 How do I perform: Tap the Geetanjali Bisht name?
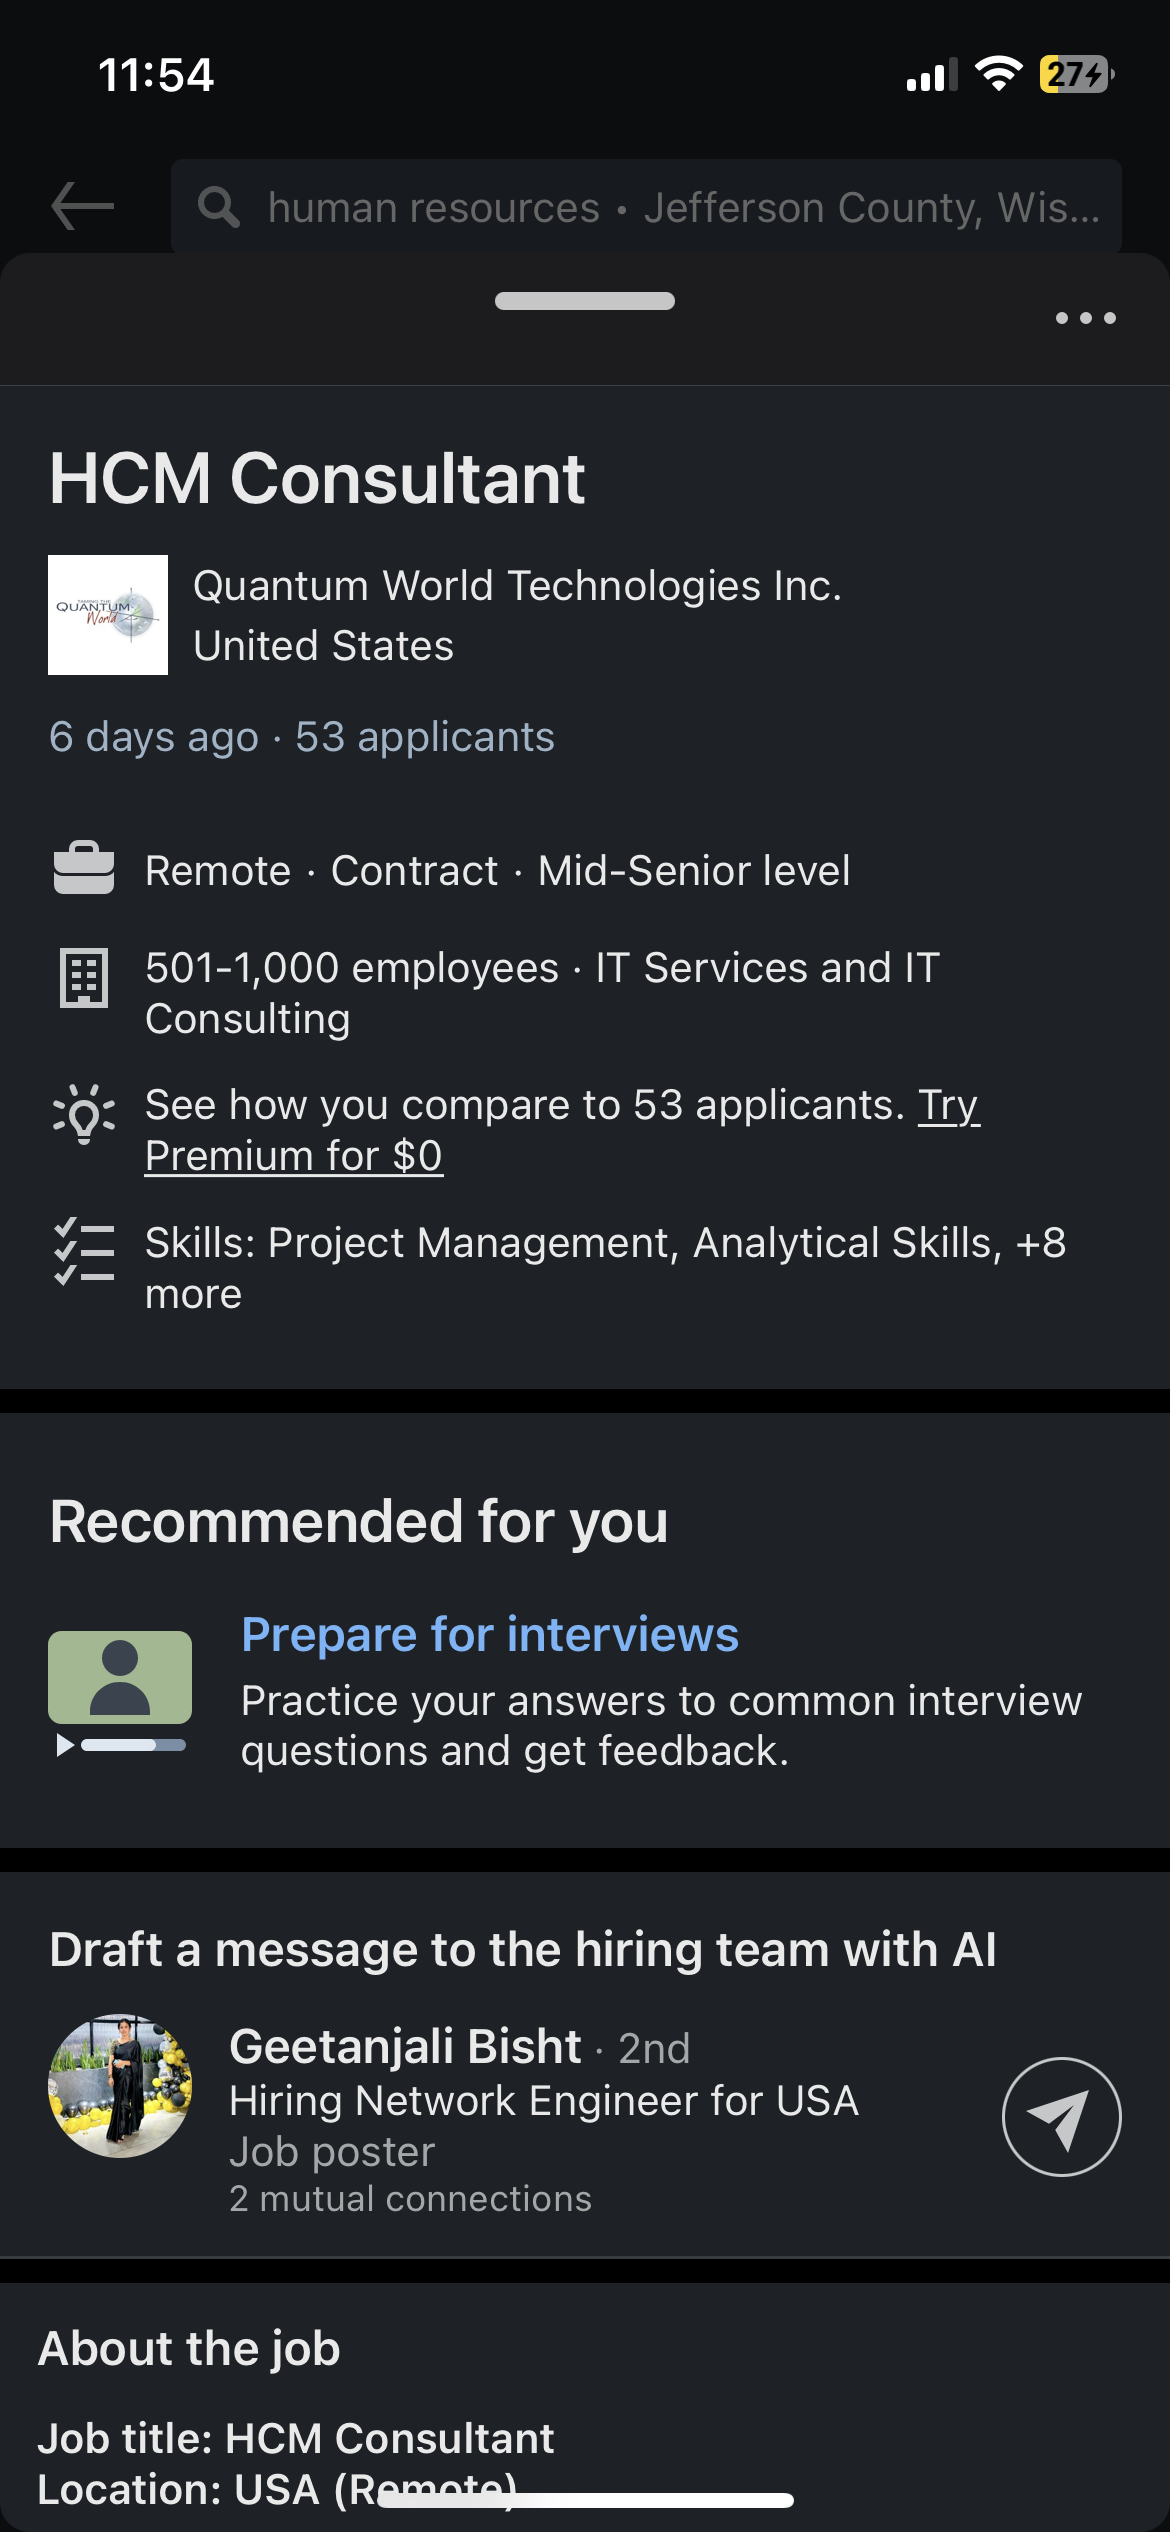pyautogui.click(x=405, y=2046)
